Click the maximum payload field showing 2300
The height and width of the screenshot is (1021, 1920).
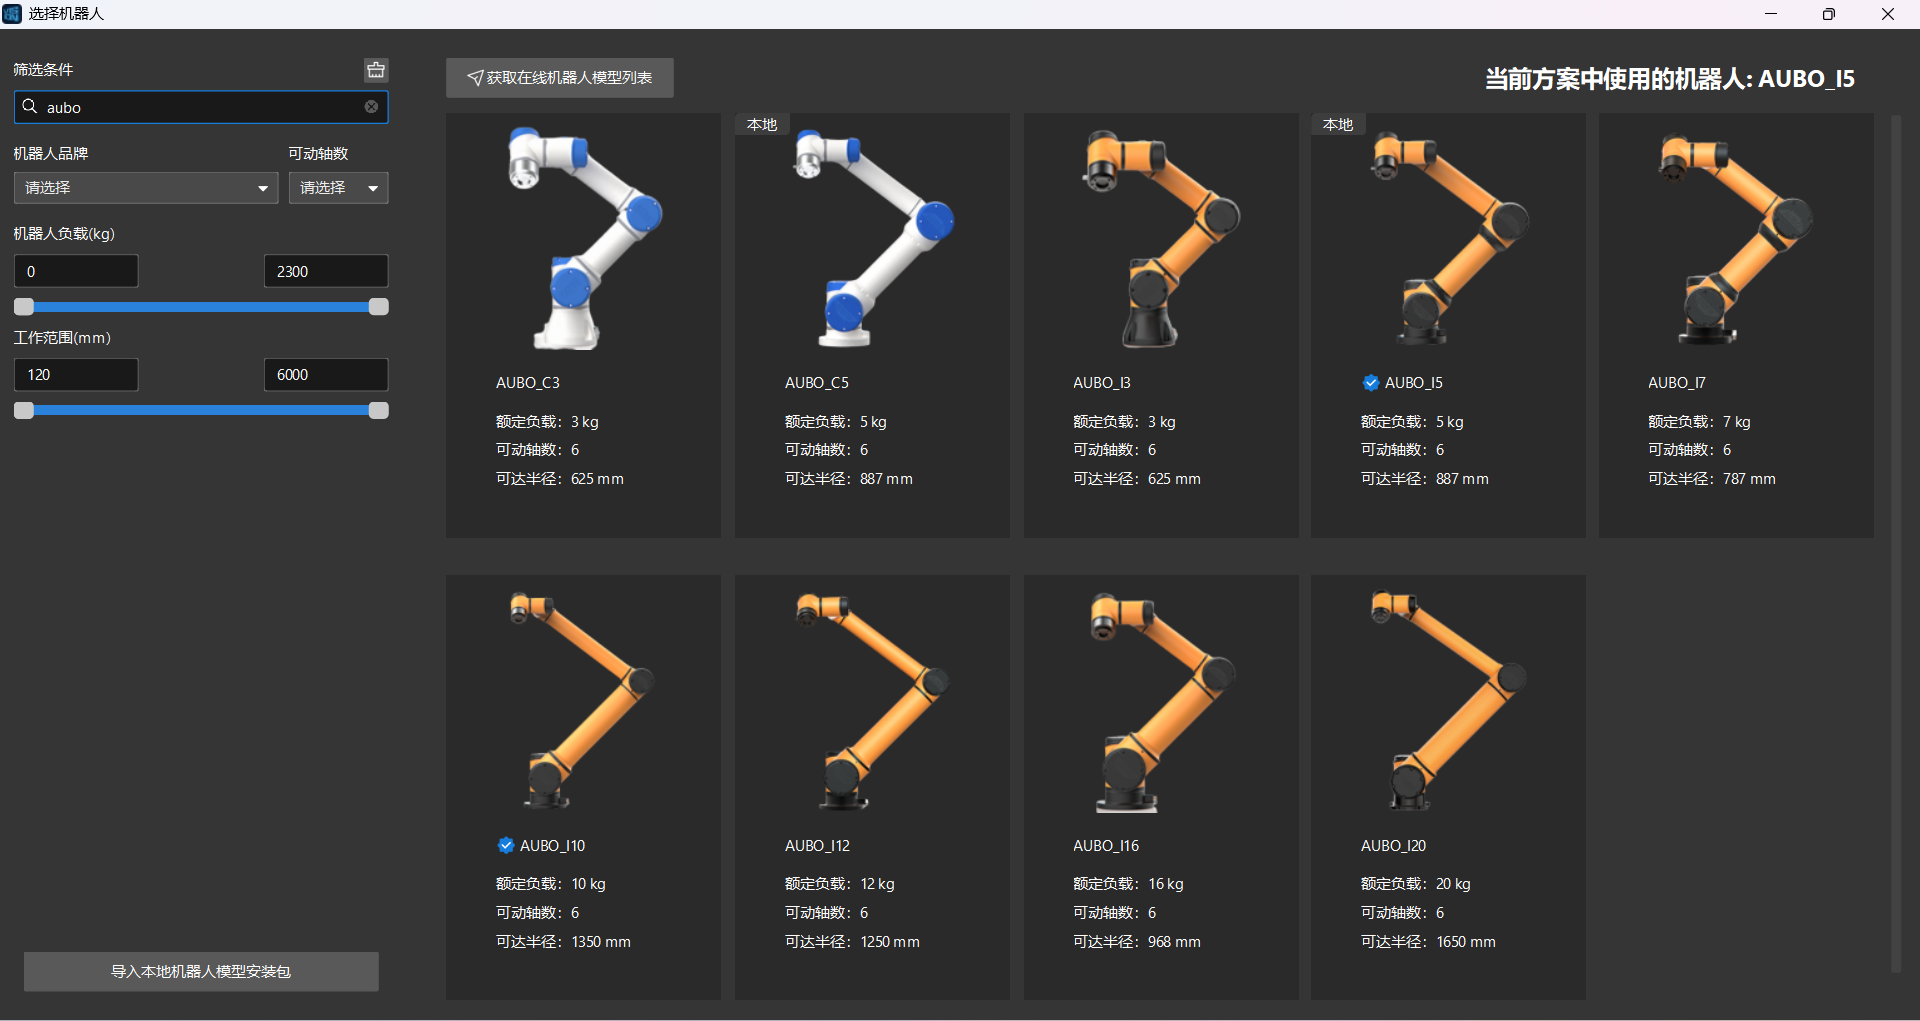325,271
